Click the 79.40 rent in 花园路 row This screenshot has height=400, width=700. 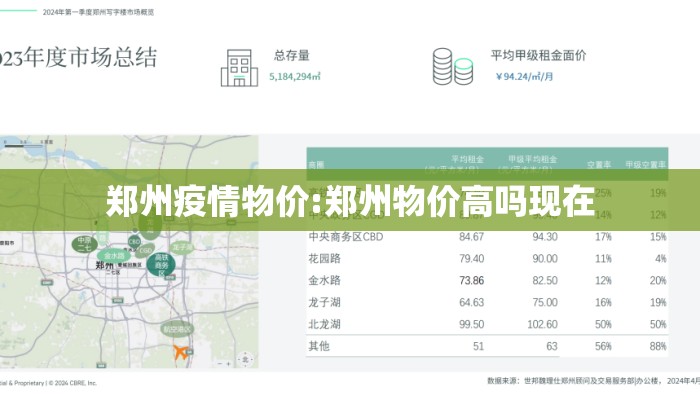tap(471, 259)
